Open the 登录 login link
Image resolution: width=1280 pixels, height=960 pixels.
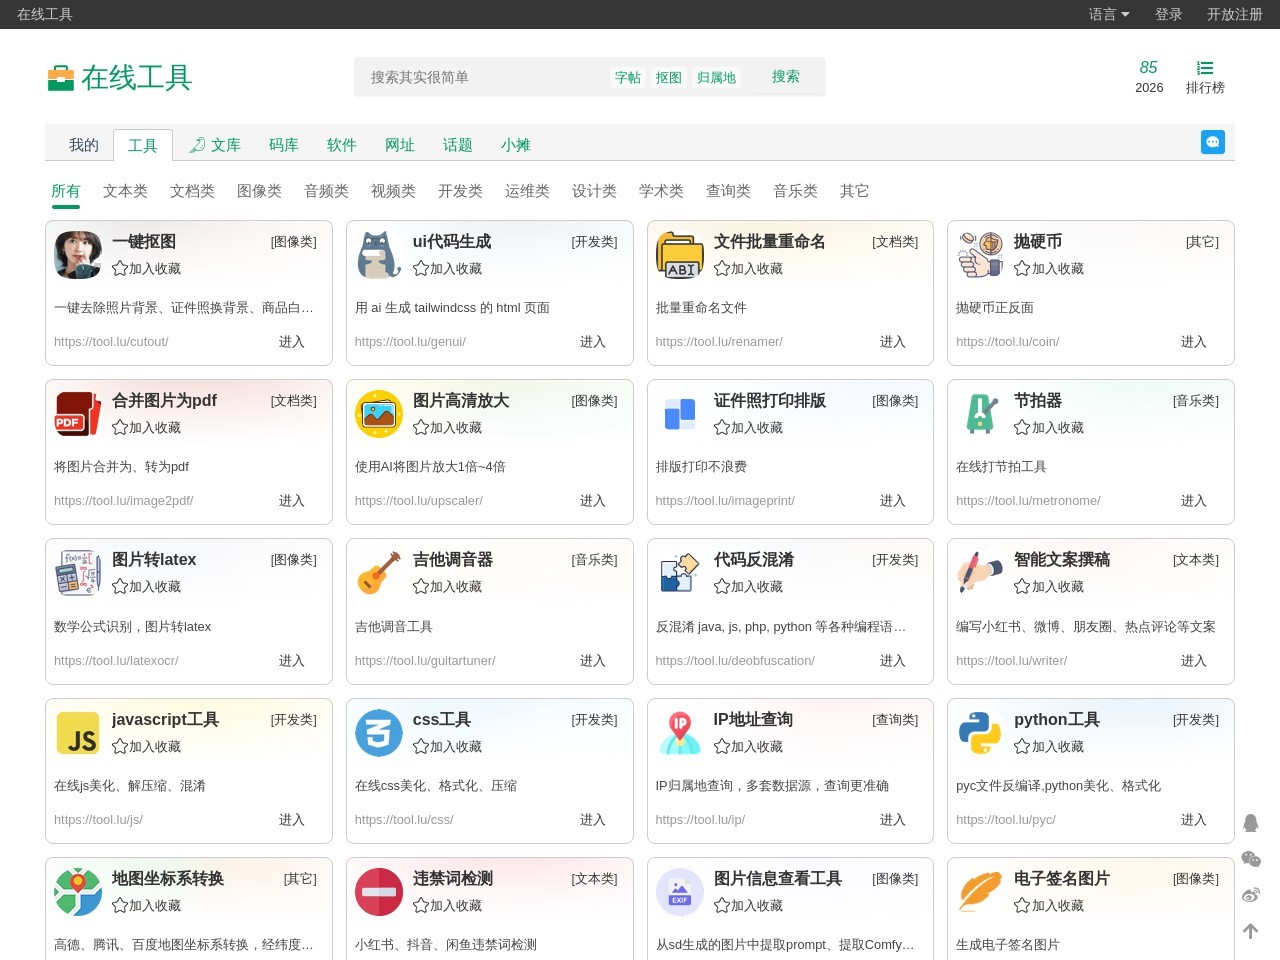1168,14
